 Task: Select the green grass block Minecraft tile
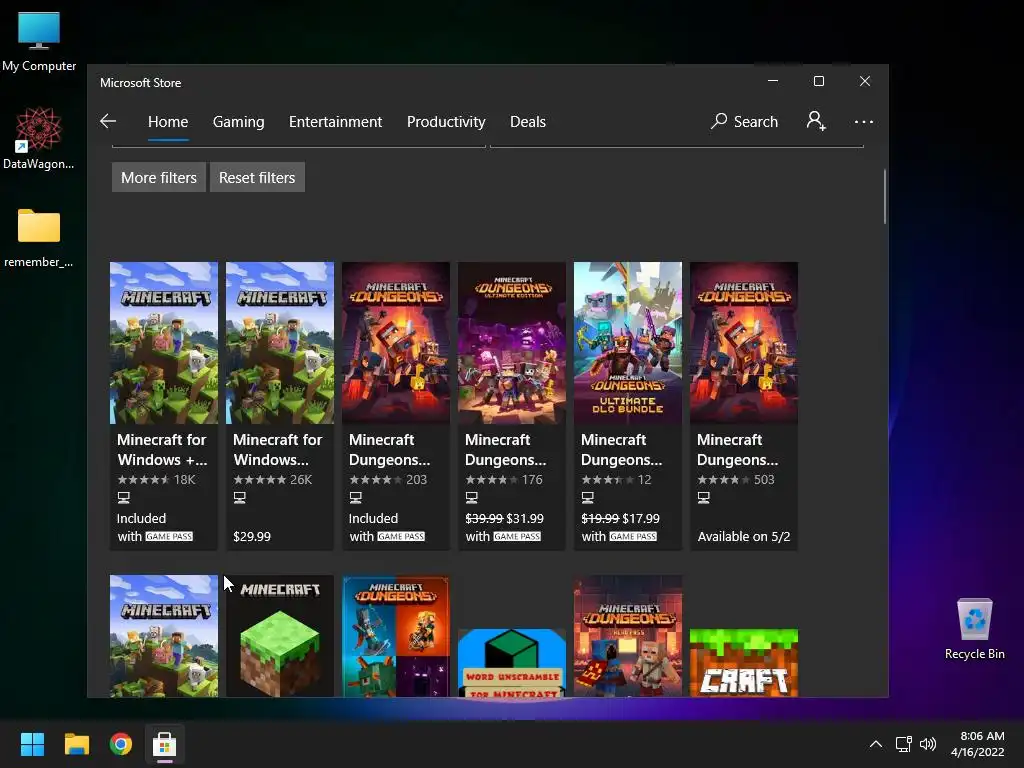coord(280,636)
